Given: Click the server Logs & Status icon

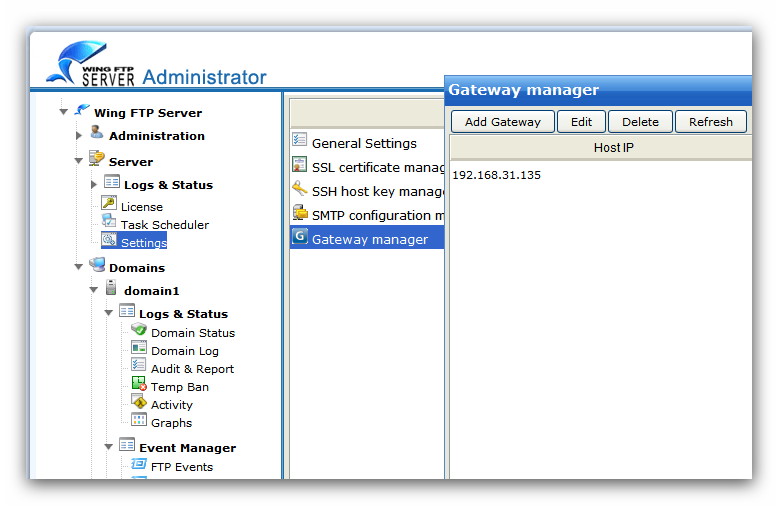Looking at the screenshot, I should (x=112, y=182).
